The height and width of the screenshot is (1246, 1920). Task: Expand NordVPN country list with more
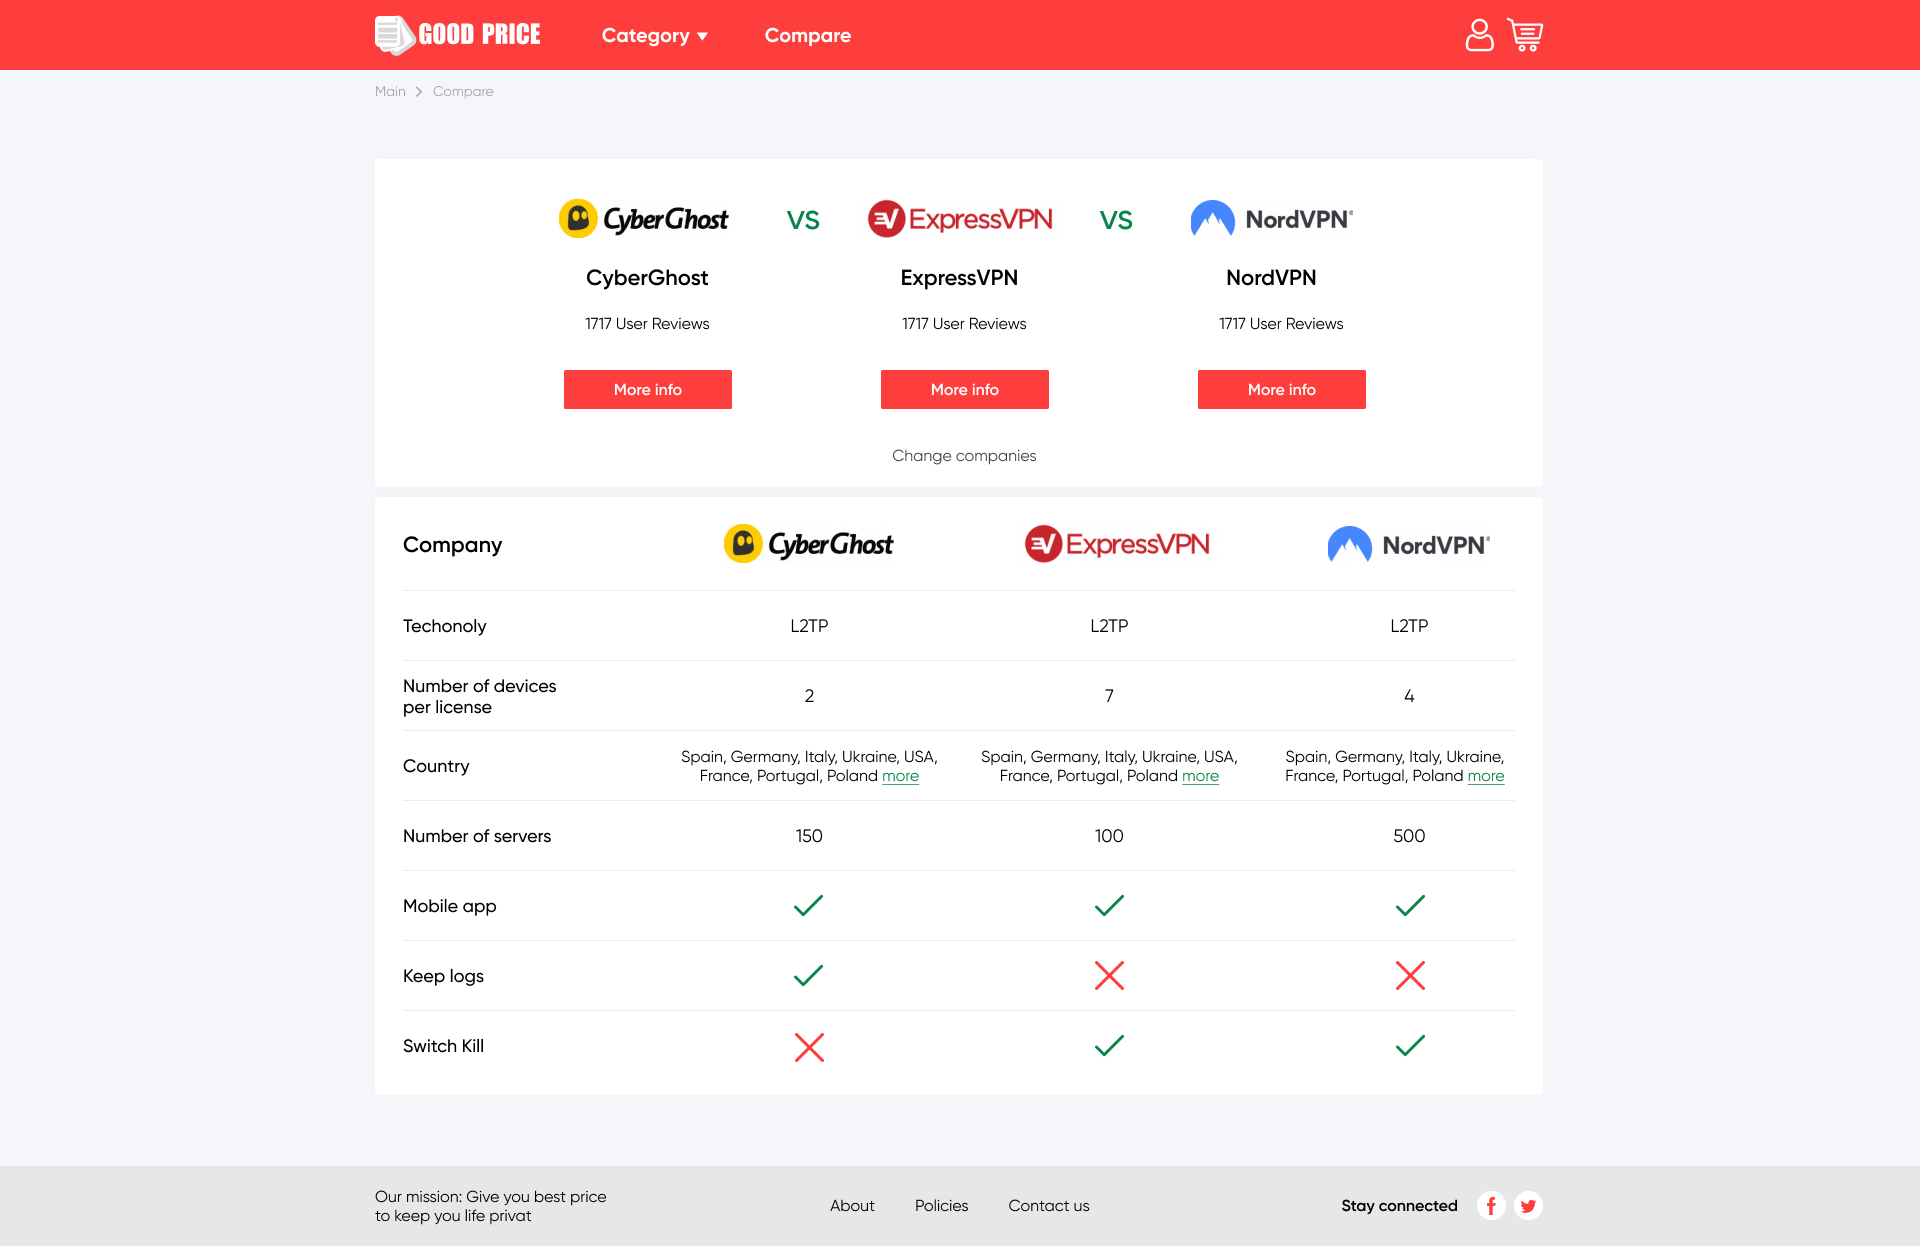coord(1485,776)
